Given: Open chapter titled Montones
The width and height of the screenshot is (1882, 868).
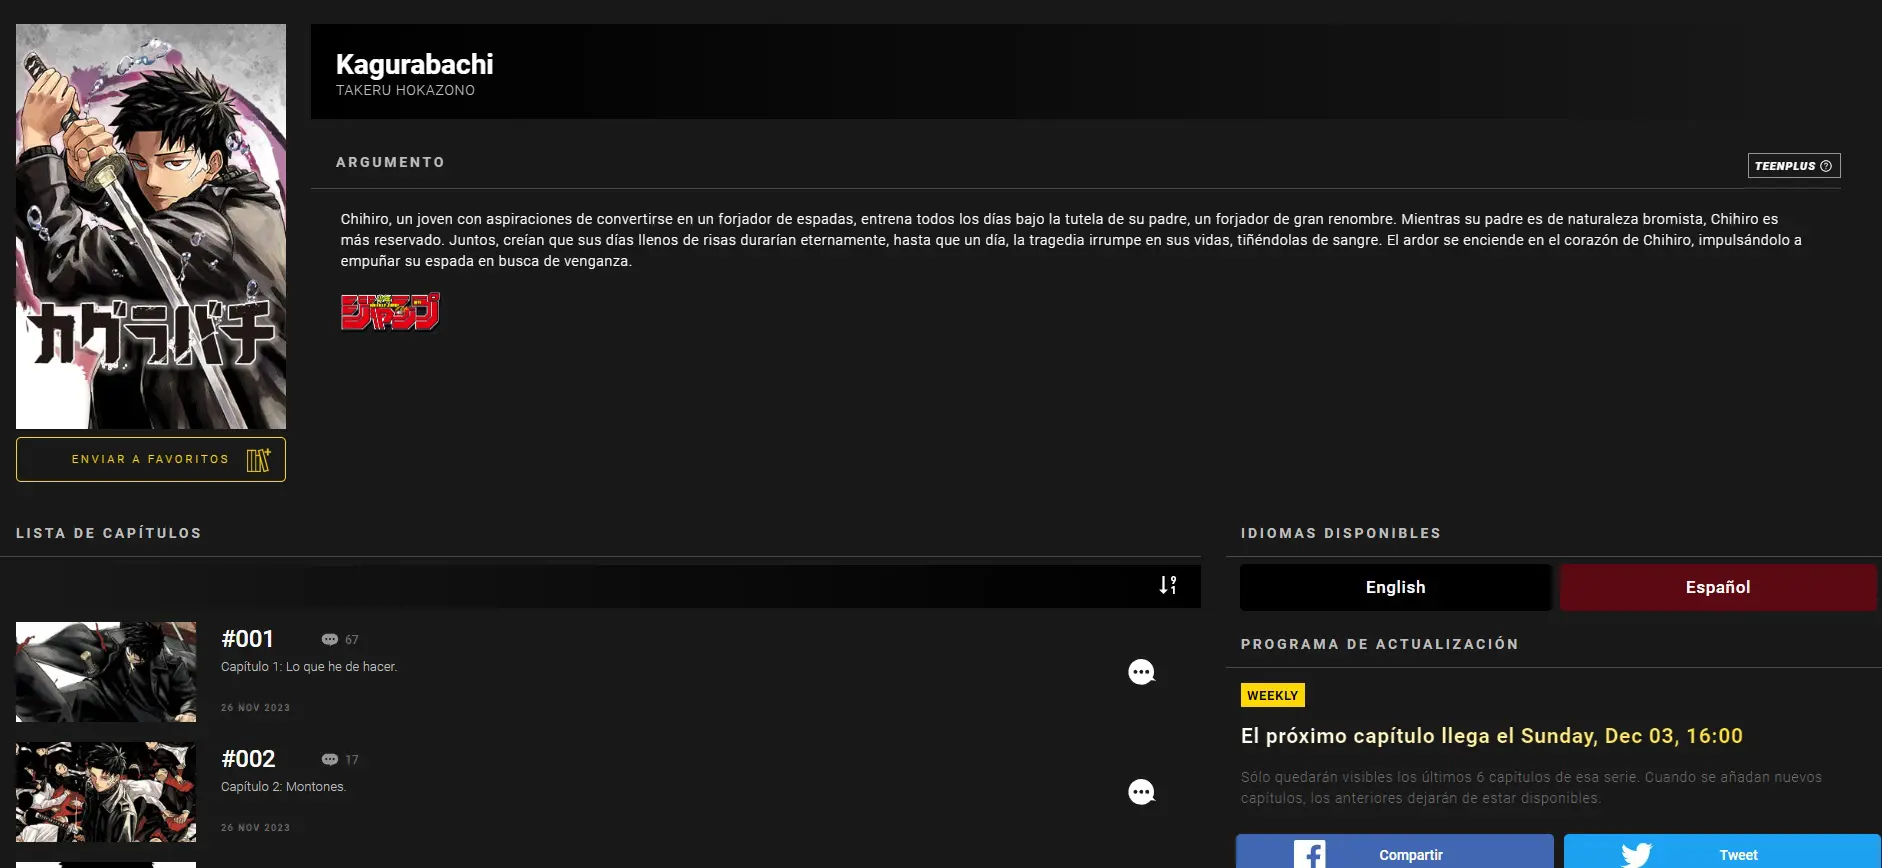Looking at the screenshot, I should click(283, 787).
